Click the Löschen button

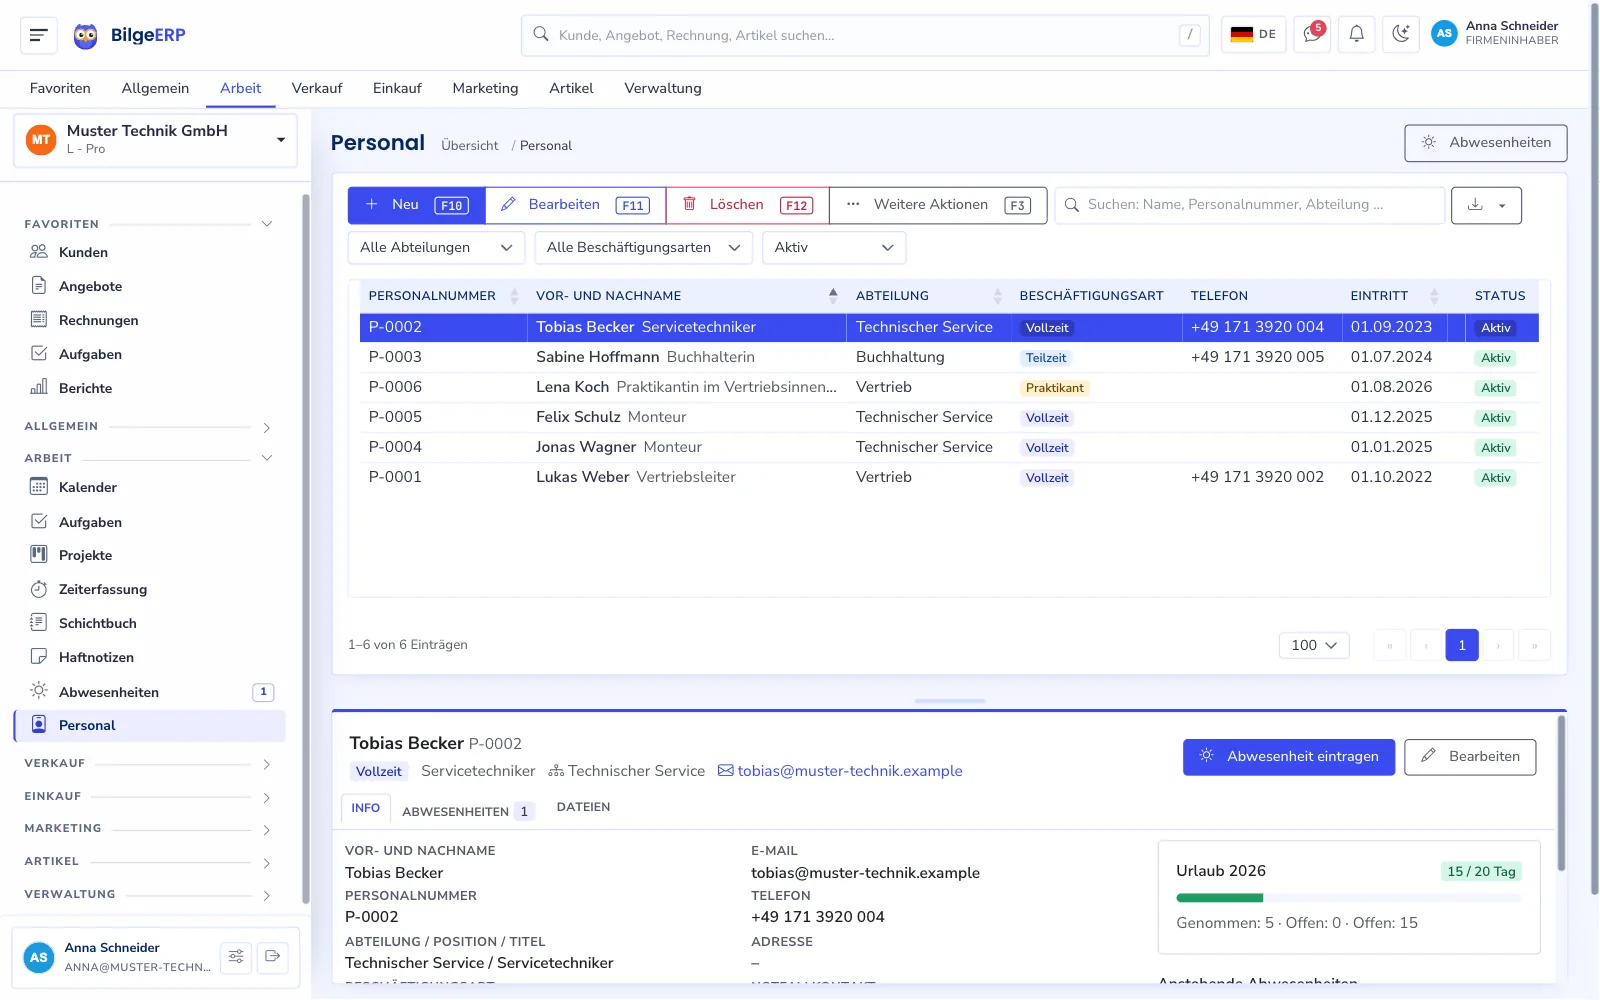[x=747, y=205]
